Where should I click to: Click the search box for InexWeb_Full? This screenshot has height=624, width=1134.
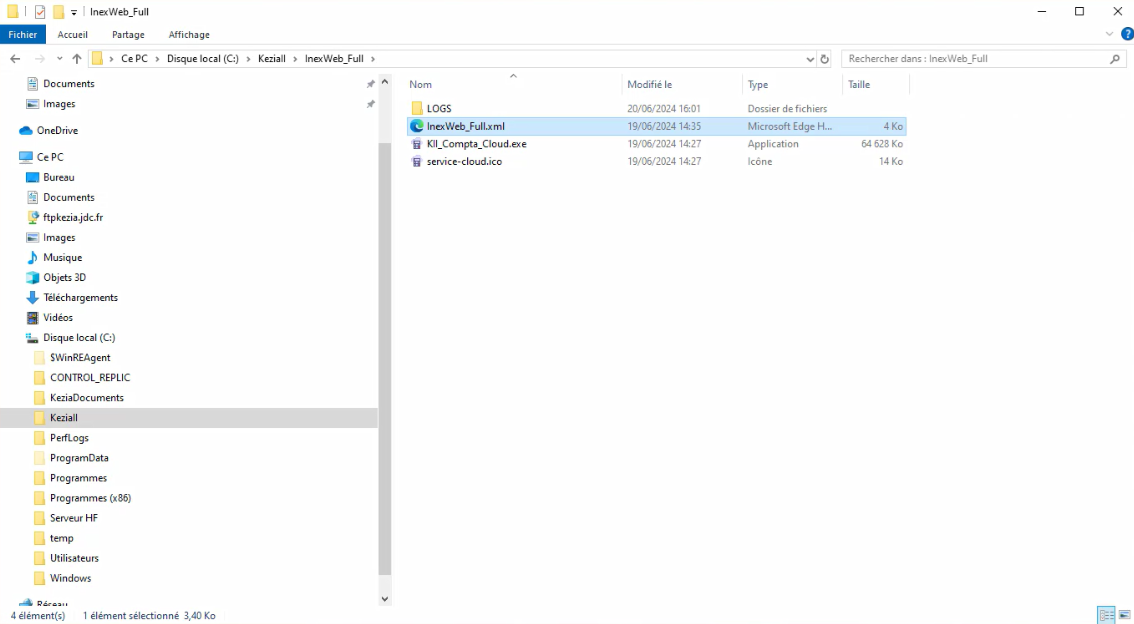[975, 59]
